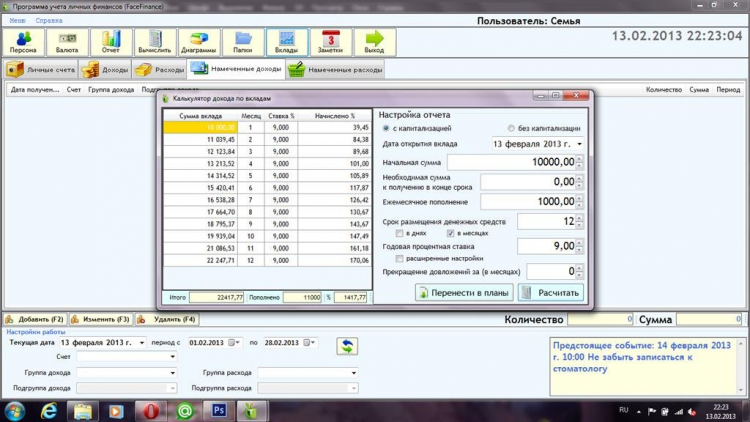Click the upcoming event reminder text
750x422 pixels.
(642, 357)
